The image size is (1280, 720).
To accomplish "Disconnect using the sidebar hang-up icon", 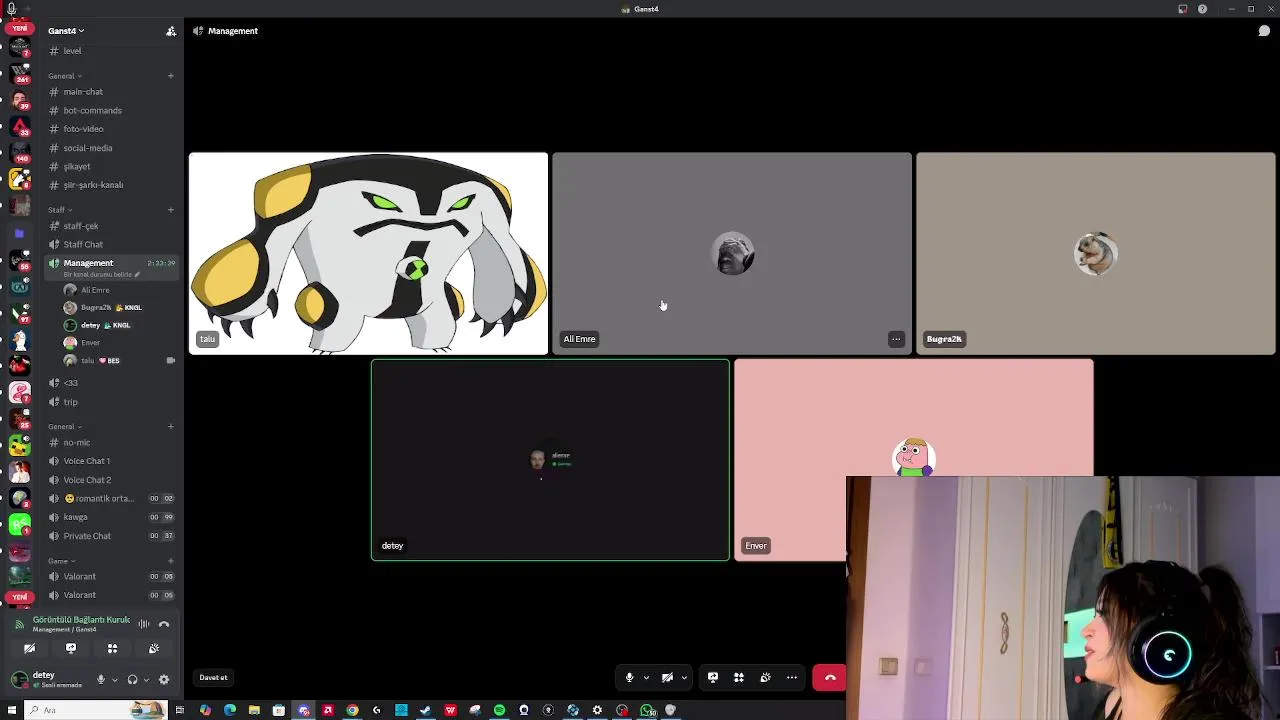I will 164,624.
